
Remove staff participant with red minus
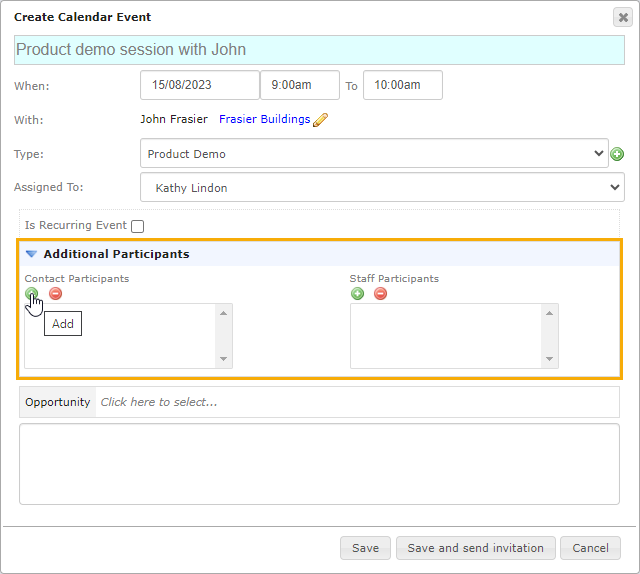click(x=380, y=294)
